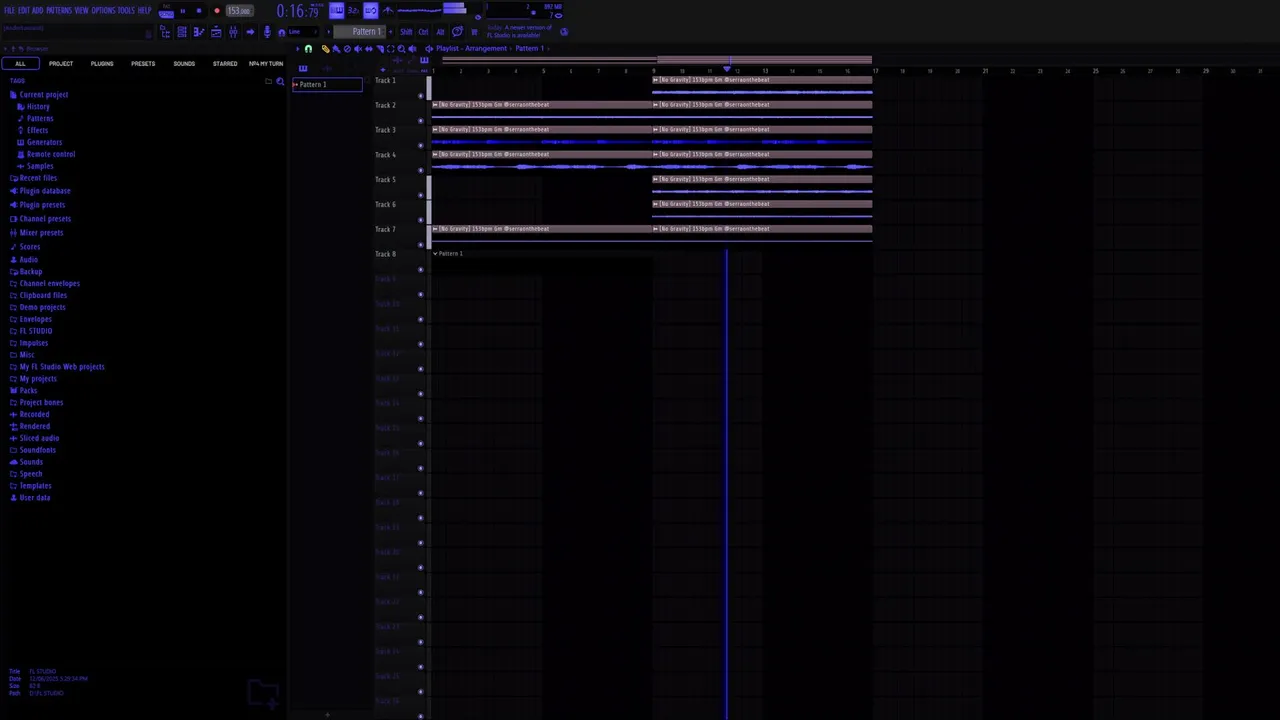Click the microphone recording icon
The width and height of the screenshot is (1280, 720).
[x=267, y=32]
